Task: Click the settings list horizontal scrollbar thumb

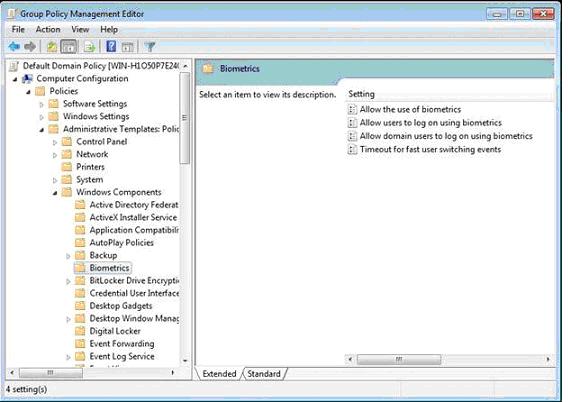Action: click(x=399, y=359)
